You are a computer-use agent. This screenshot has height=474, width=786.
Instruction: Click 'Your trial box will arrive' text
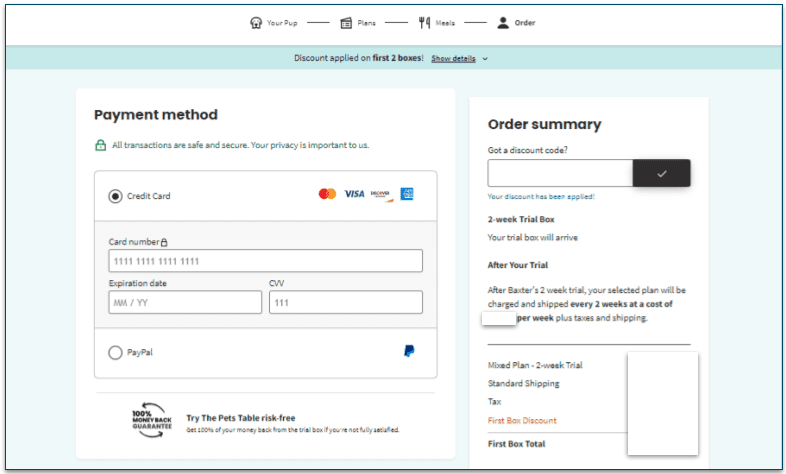point(532,238)
